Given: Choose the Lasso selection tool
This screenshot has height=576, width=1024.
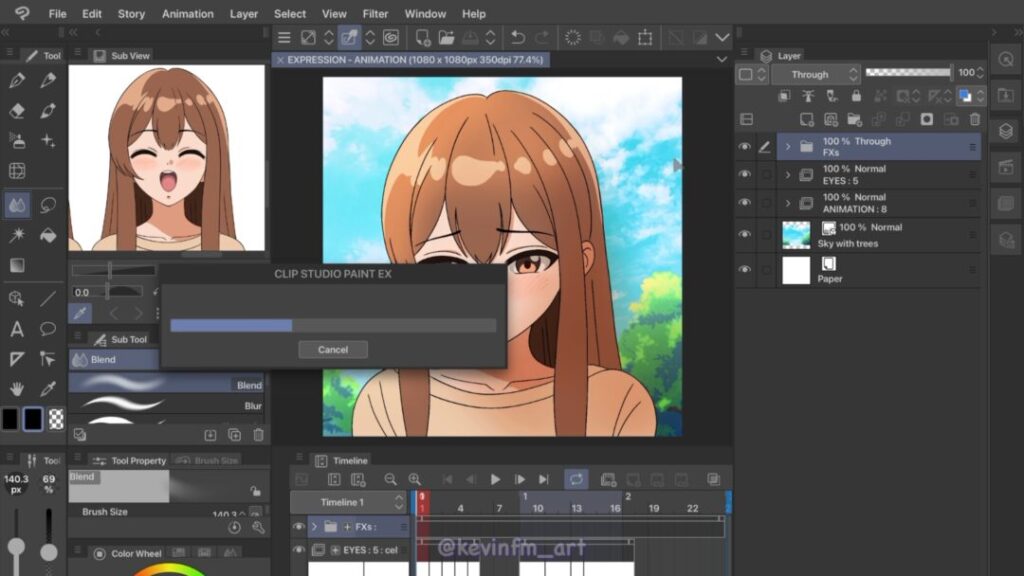Looking at the screenshot, I should click(47, 205).
